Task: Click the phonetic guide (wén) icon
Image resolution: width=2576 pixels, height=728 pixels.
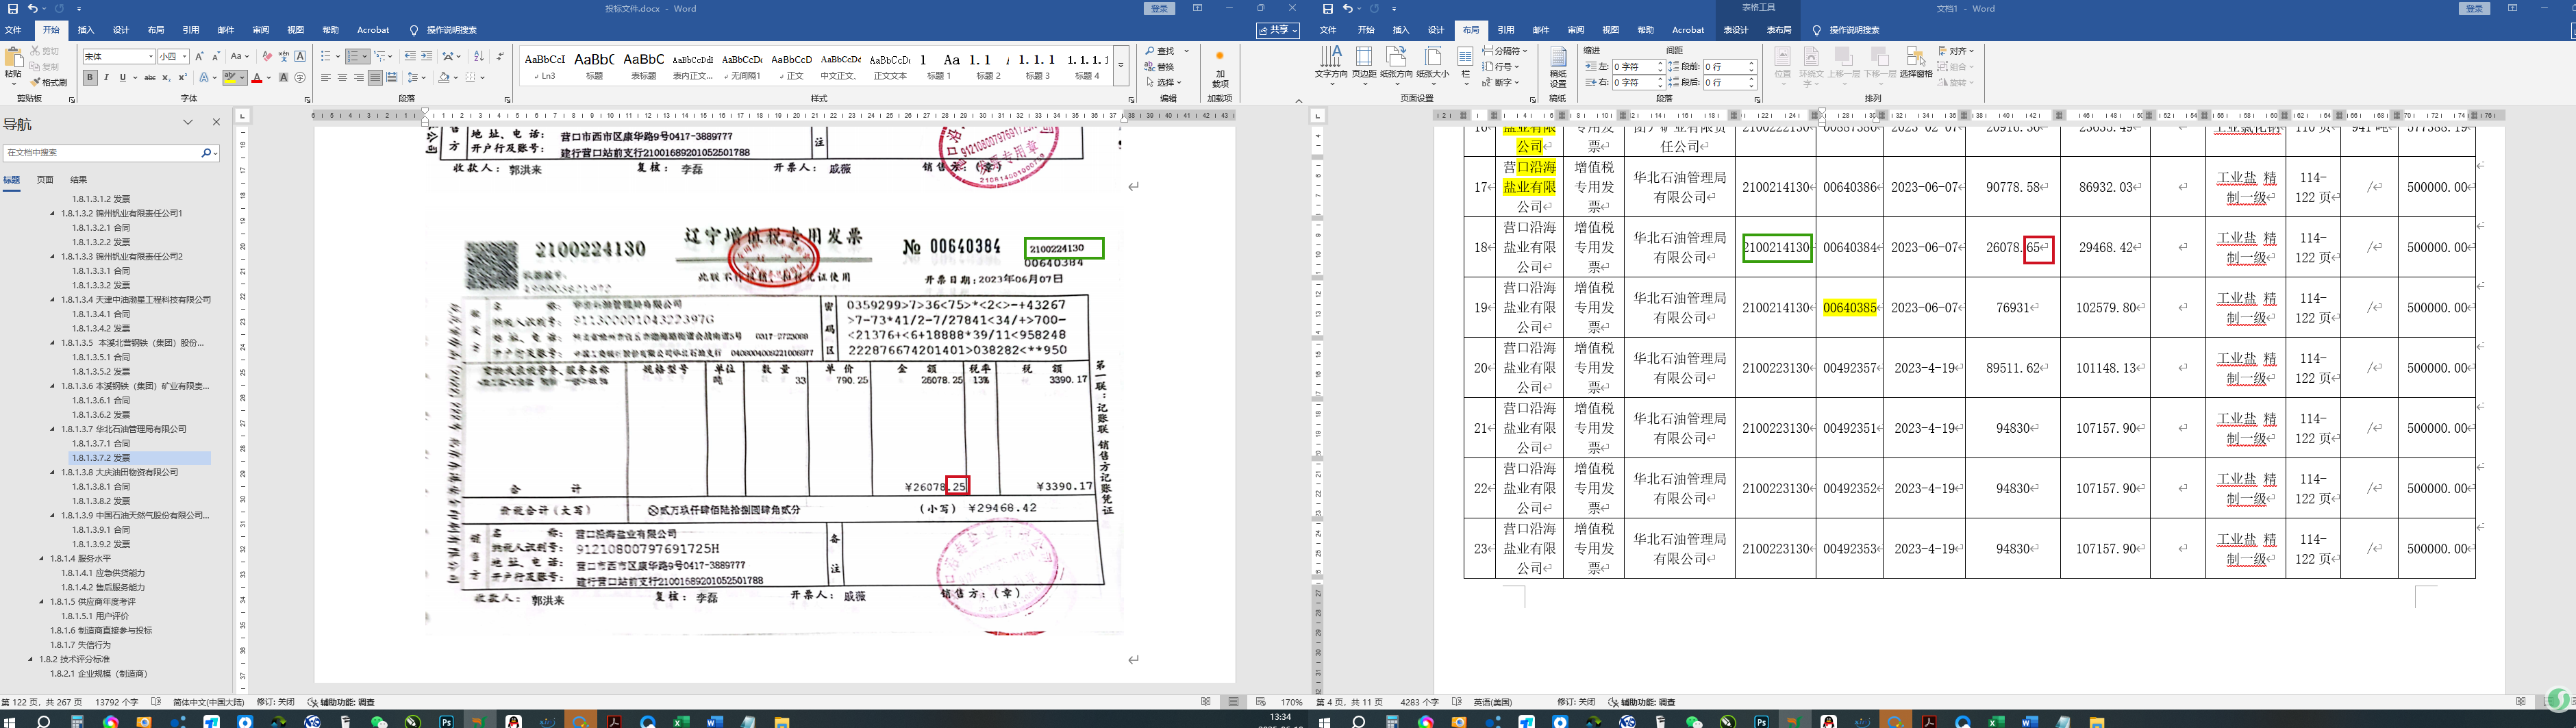Action: click(284, 56)
